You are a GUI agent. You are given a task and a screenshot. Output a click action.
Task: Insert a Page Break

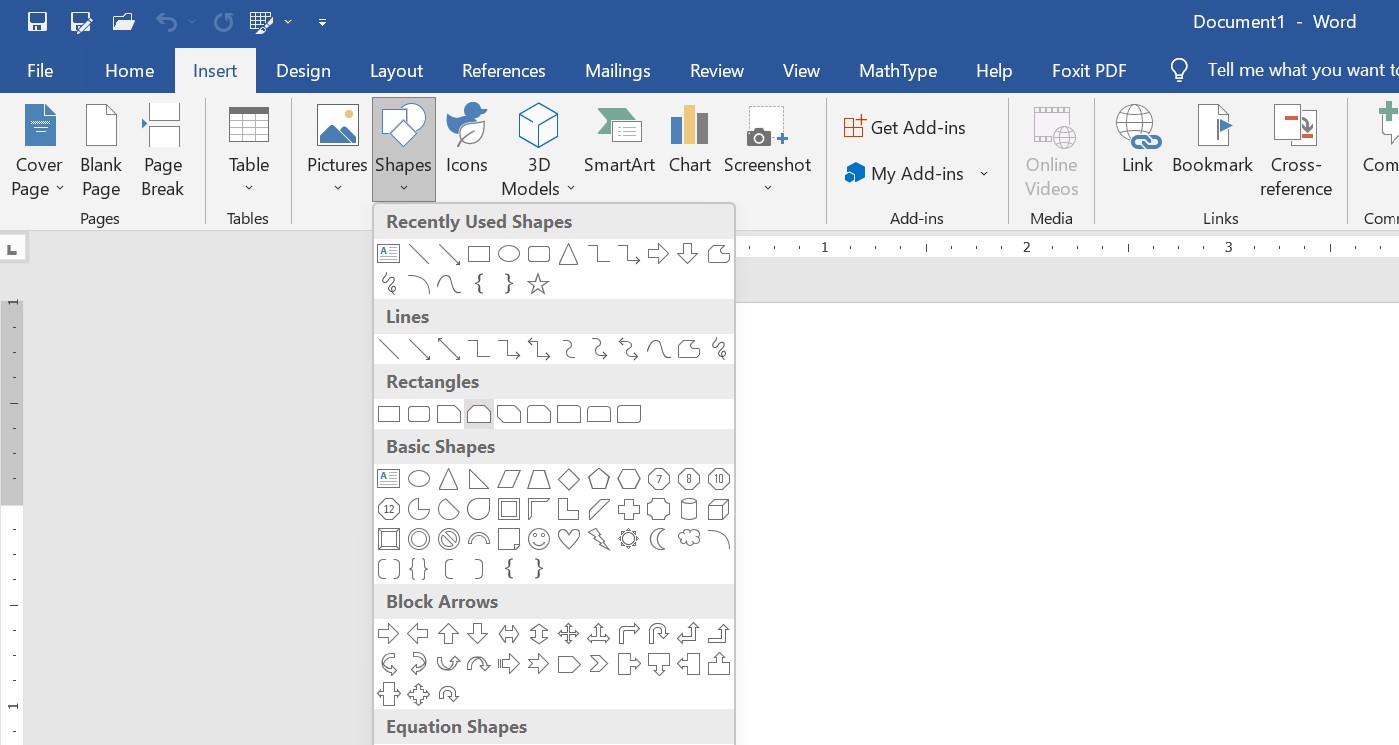click(x=162, y=149)
